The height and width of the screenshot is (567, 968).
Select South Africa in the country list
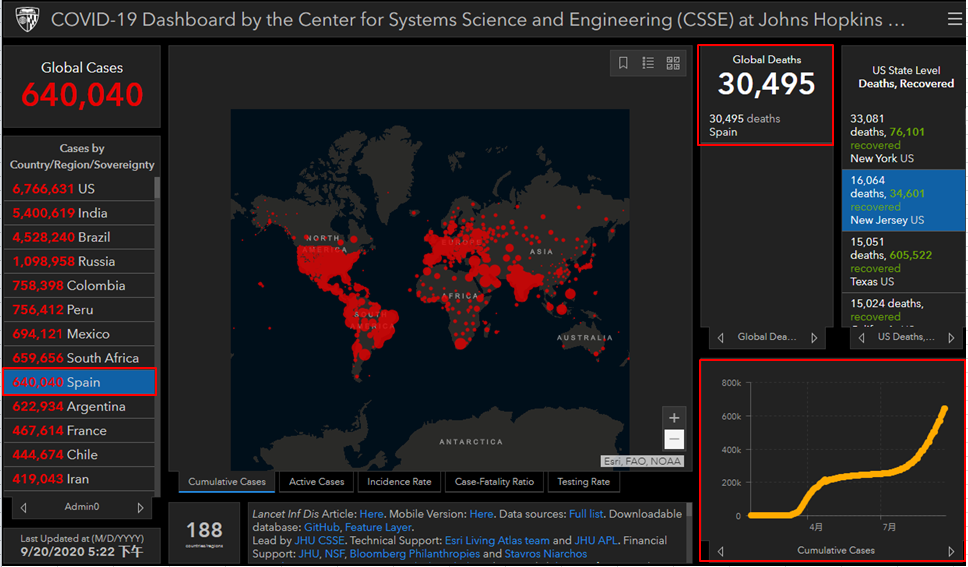[79, 358]
